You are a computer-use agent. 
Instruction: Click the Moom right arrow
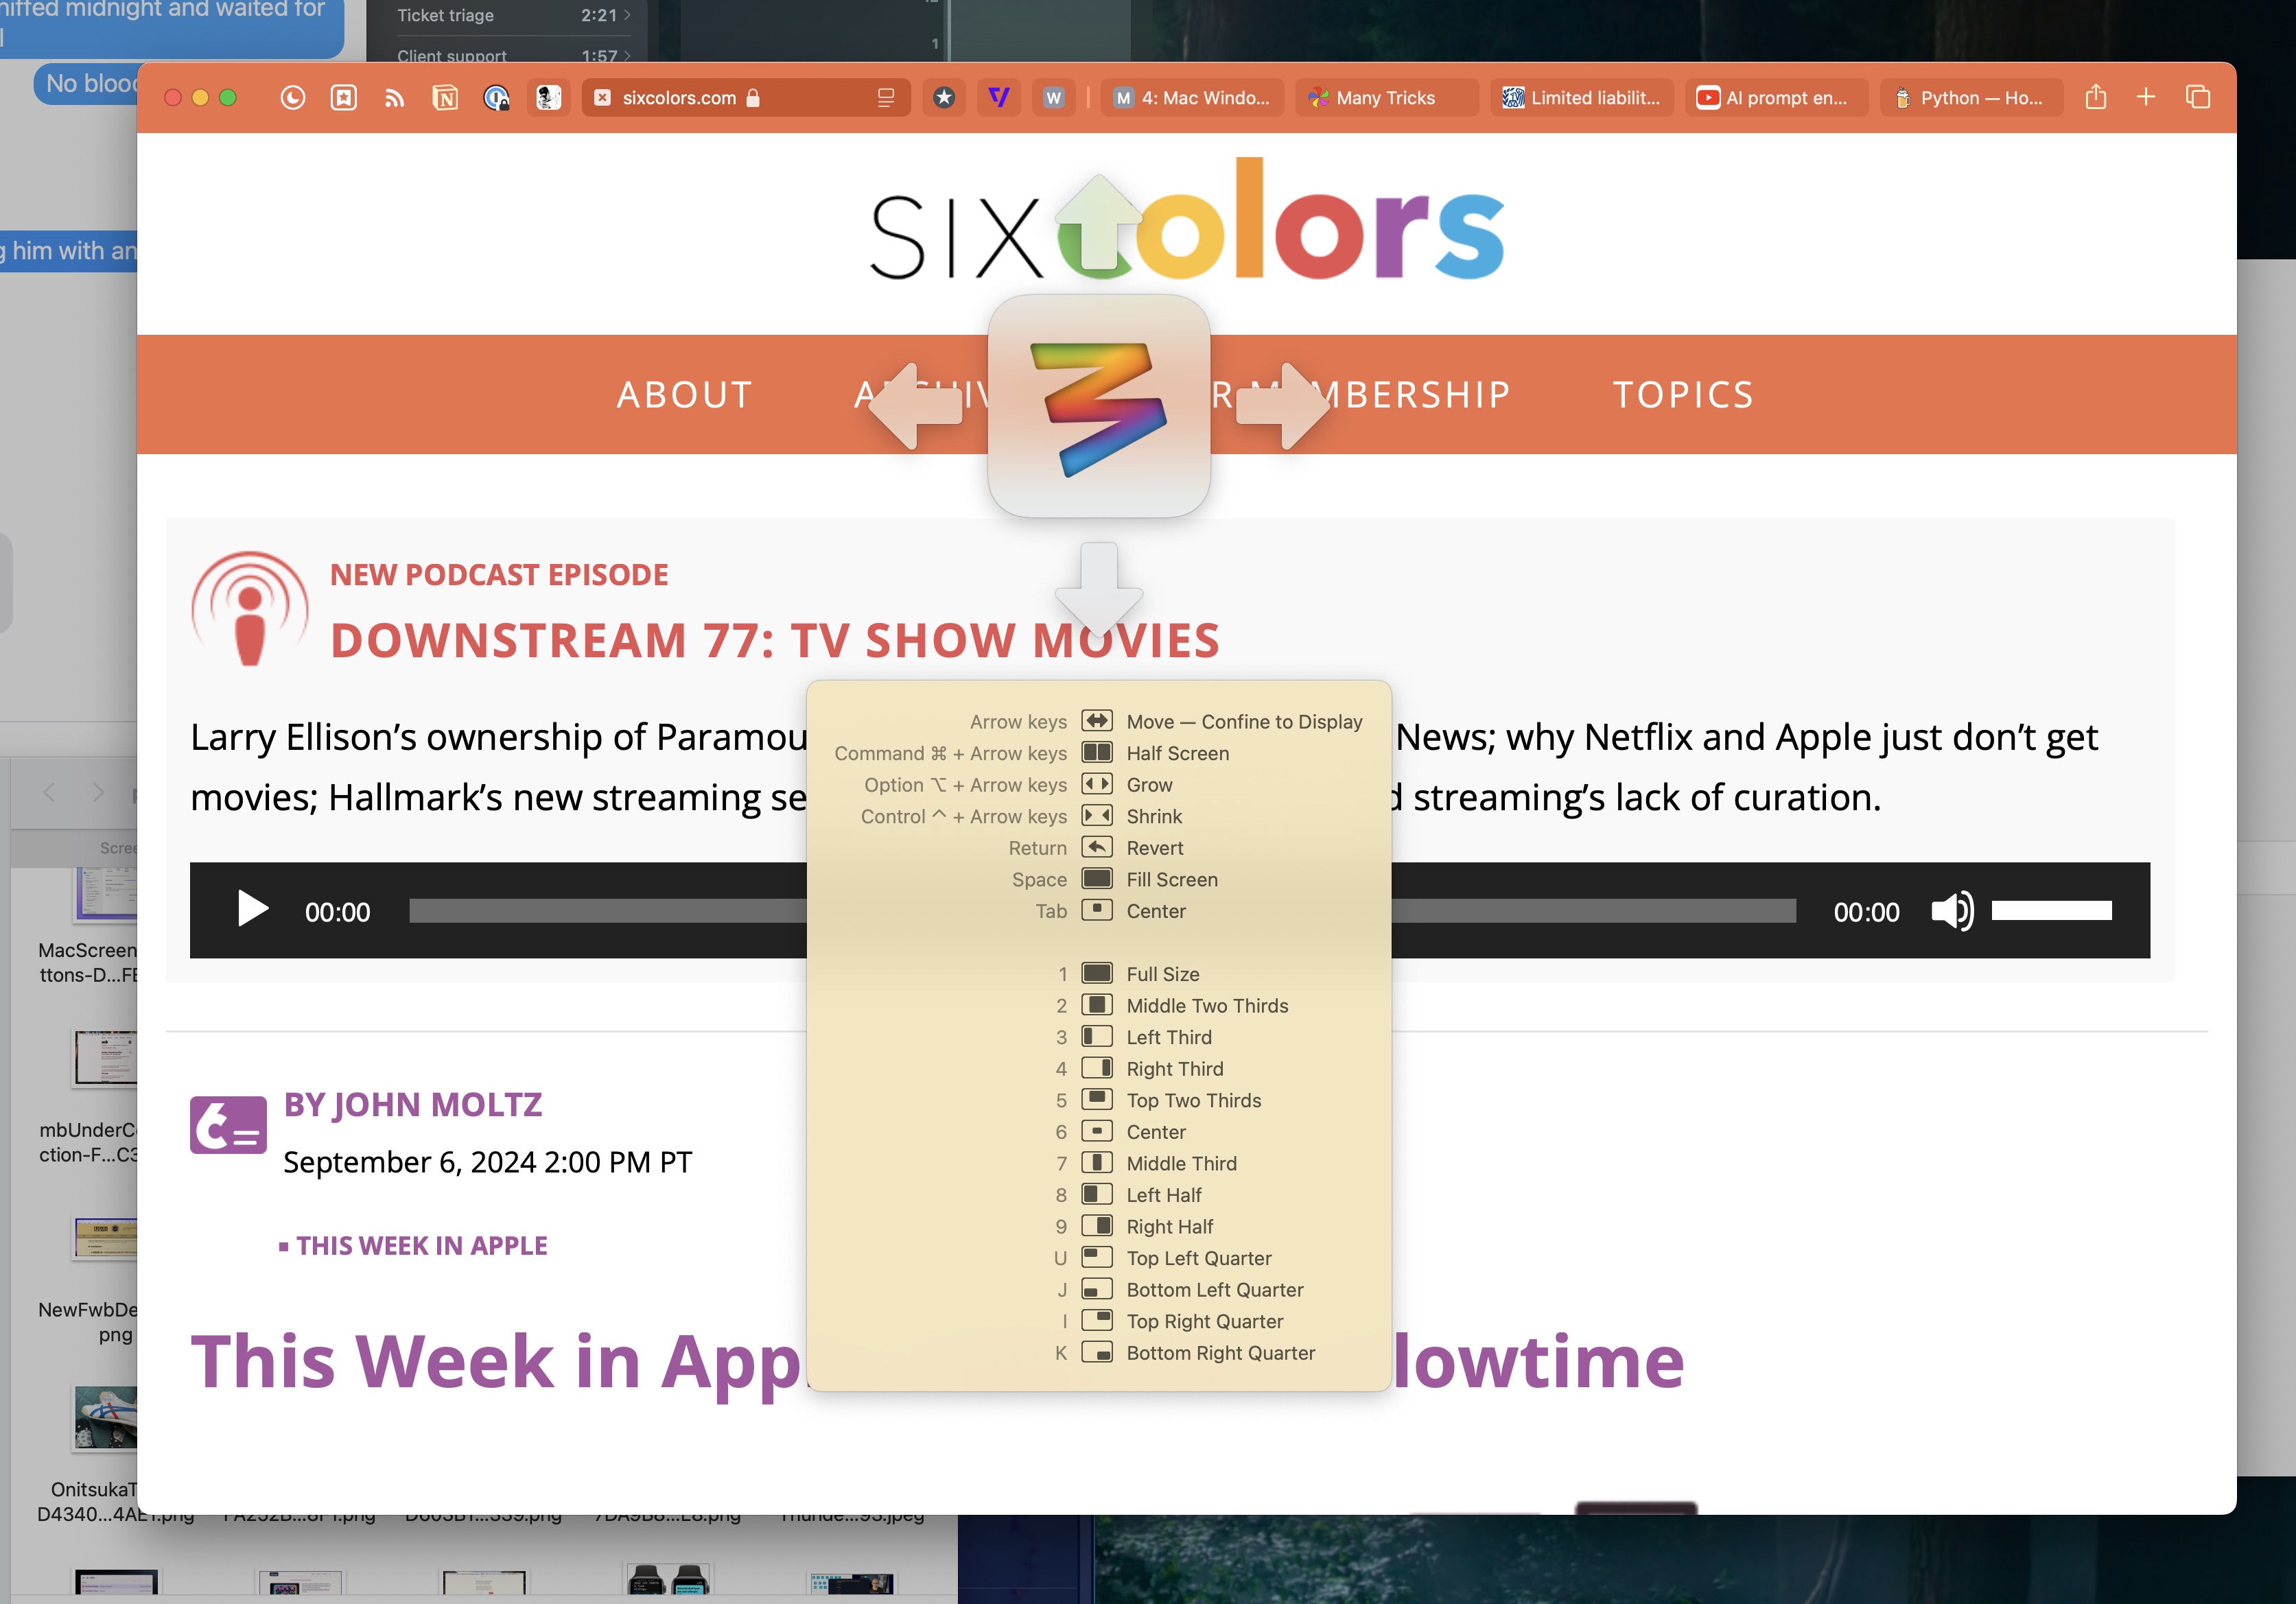(1284, 406)
